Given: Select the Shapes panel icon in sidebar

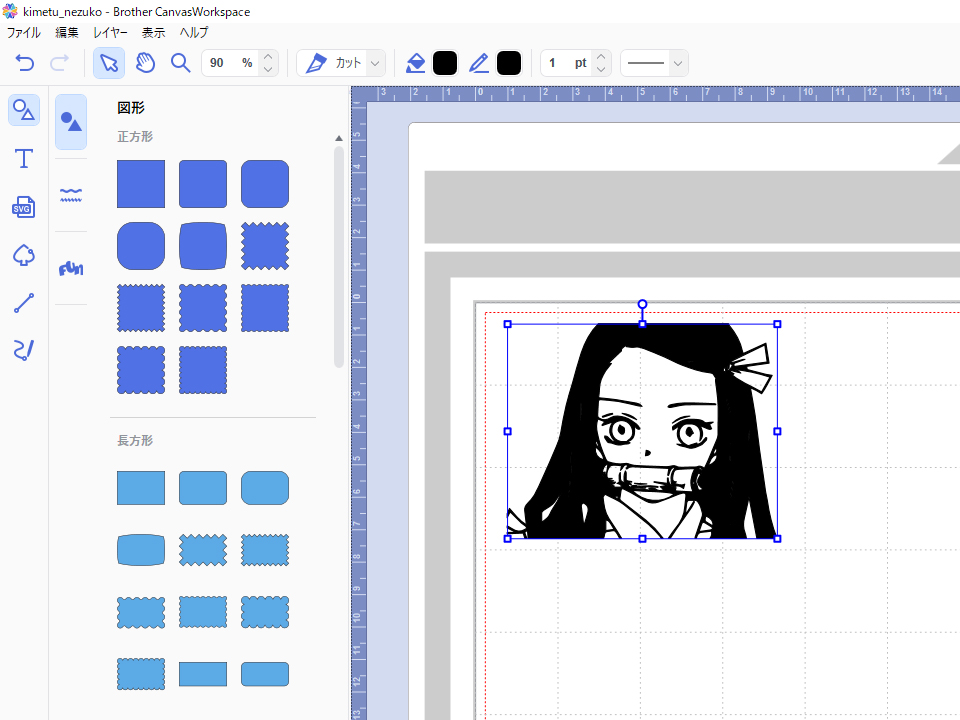Looking at the screenshot, I should [24, 110].
